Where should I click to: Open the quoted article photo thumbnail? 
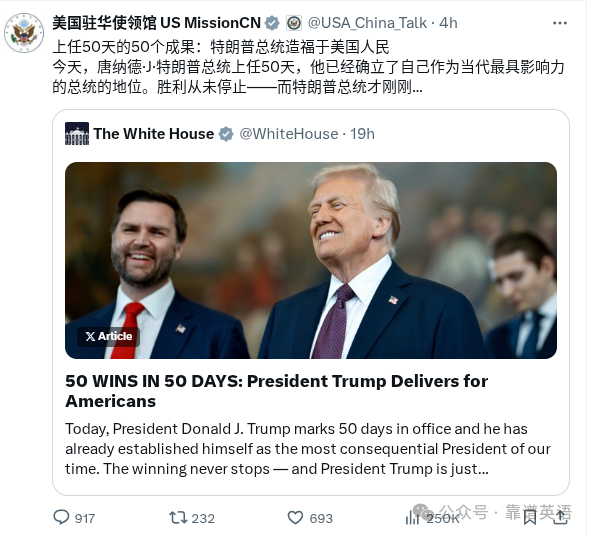312,262
